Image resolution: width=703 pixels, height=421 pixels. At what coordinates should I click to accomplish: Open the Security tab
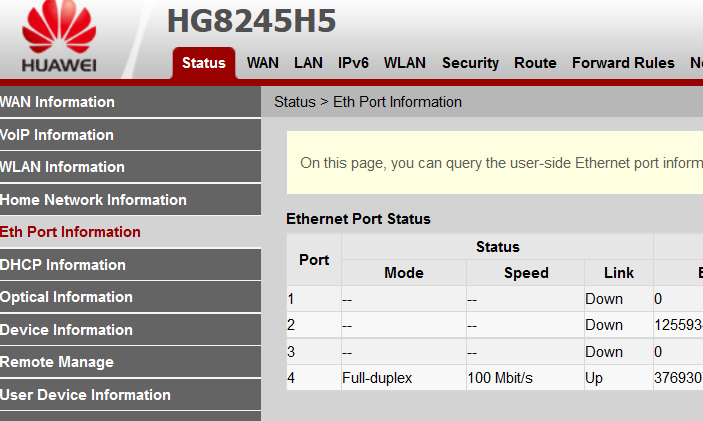coord(470,63)
